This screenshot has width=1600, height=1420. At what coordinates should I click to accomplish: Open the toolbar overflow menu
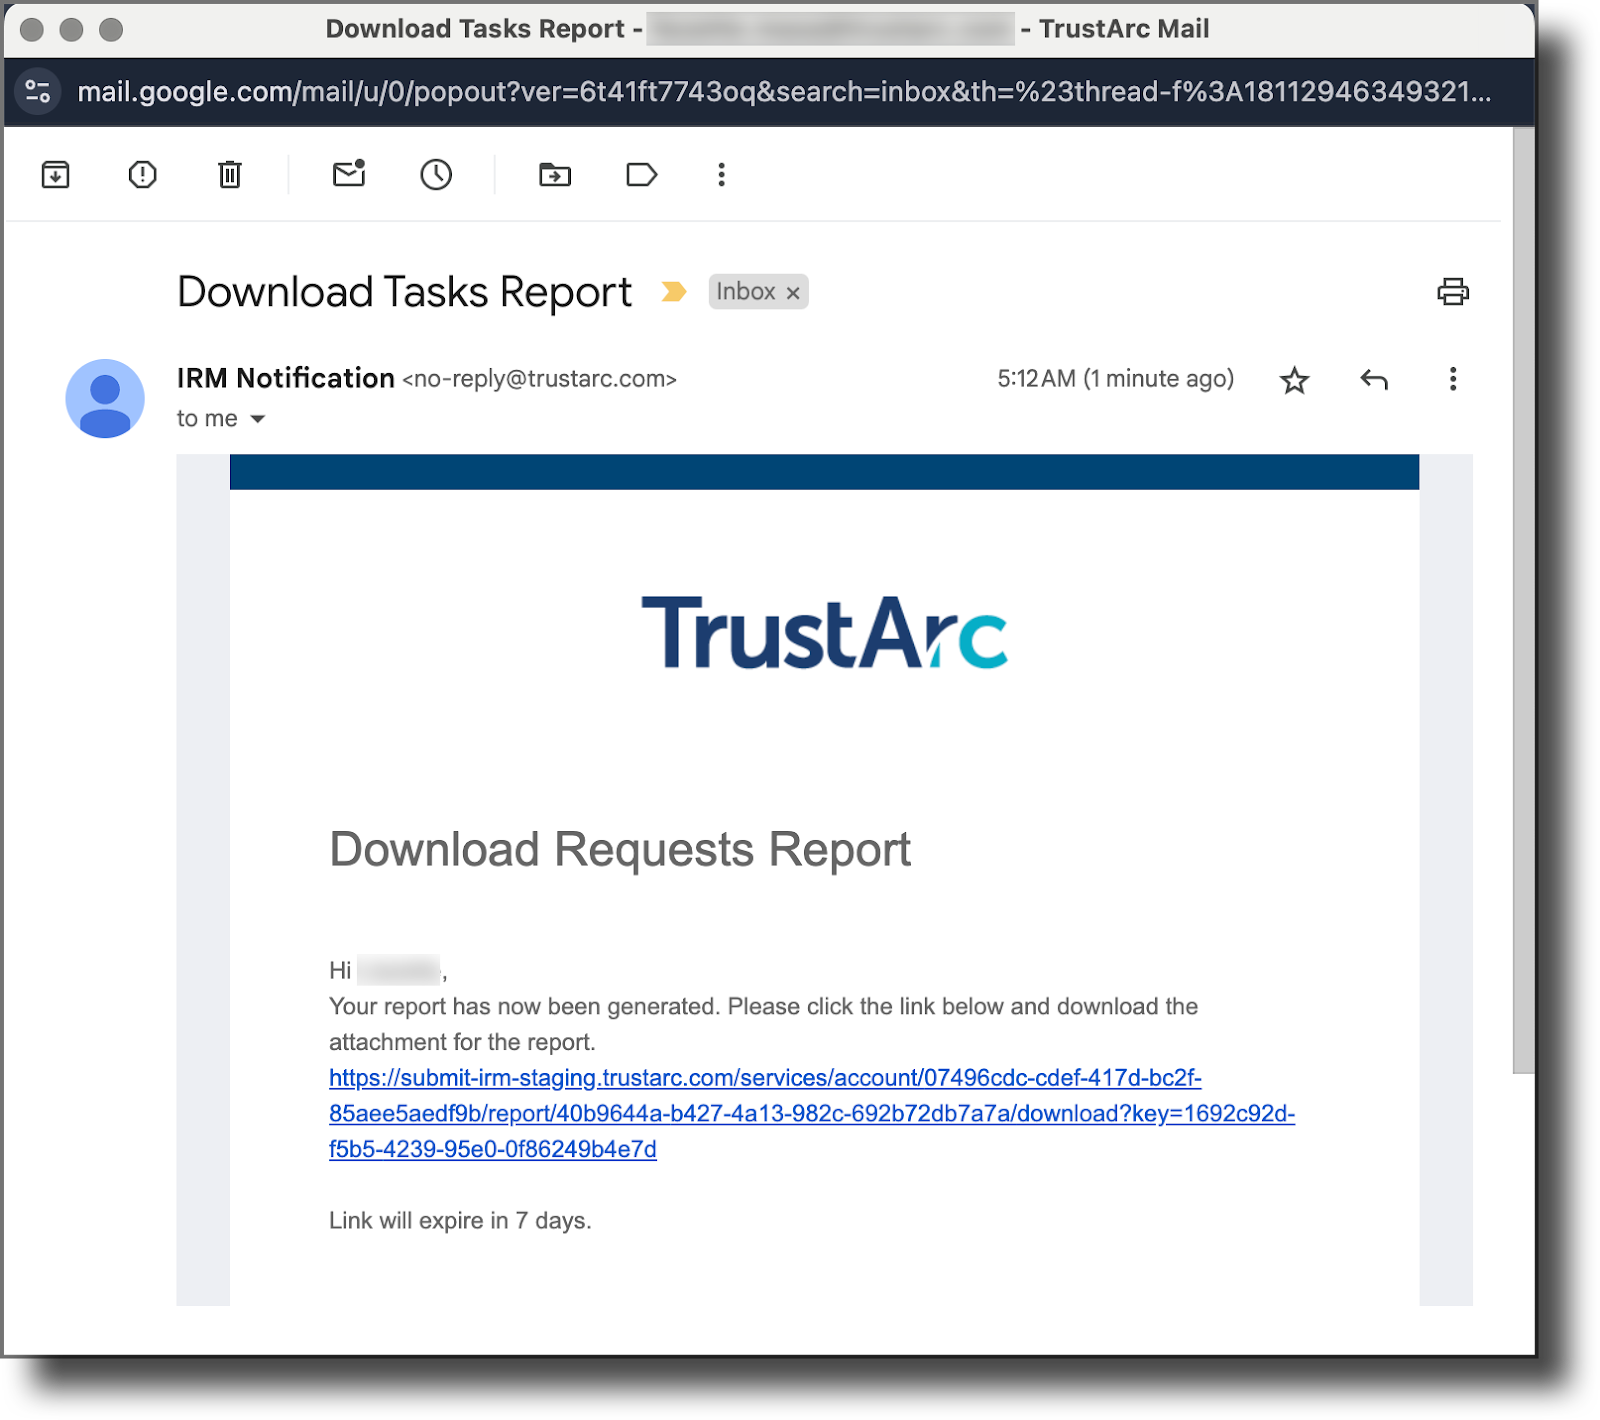click(721, 174)
